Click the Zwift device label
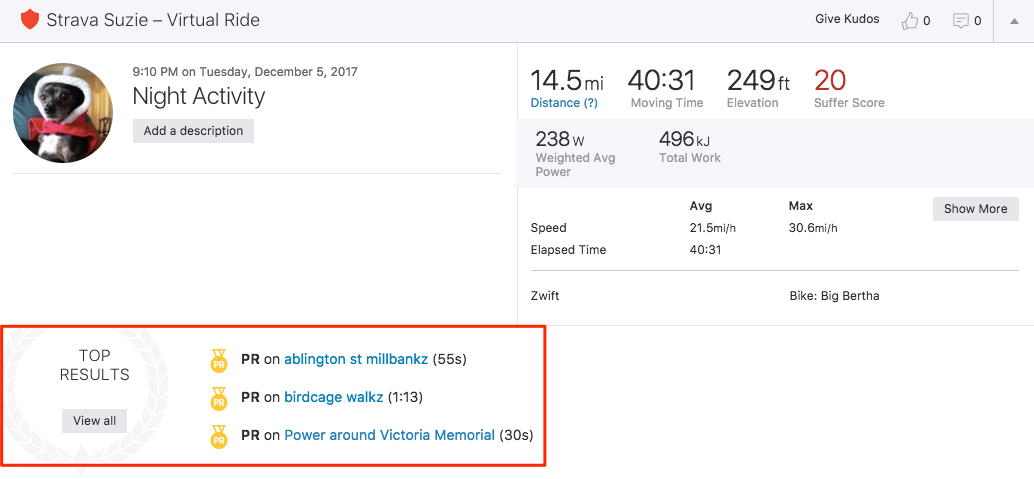 click(x=545, y=296)
